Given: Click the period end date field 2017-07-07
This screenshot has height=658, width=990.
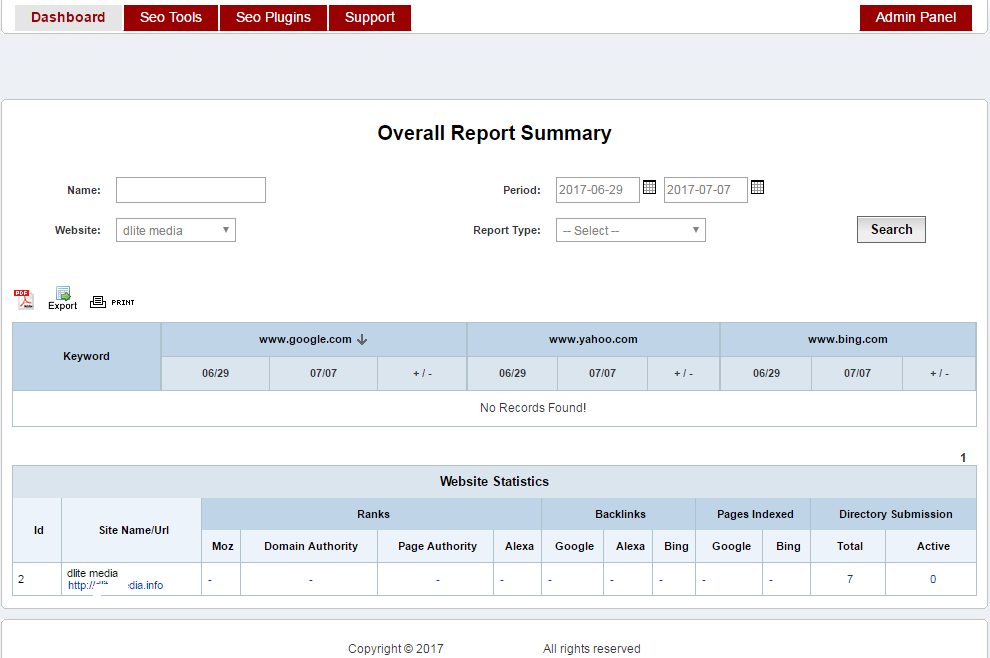Looking at the screenshot, I should tap(705, 190).
